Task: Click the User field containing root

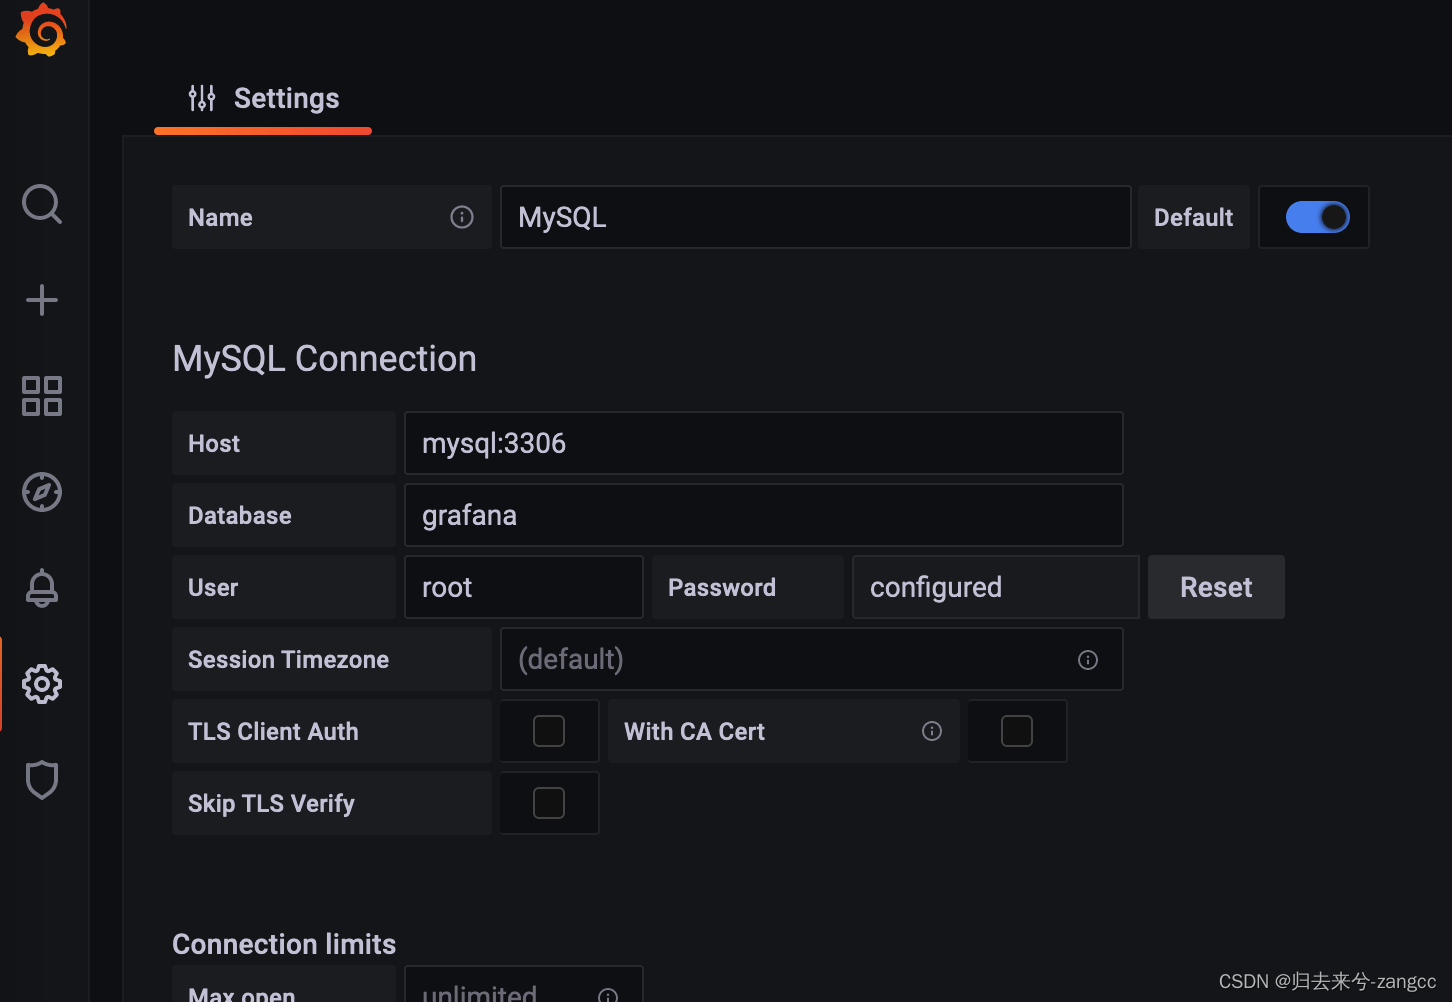Action: [x=524, y=587]
